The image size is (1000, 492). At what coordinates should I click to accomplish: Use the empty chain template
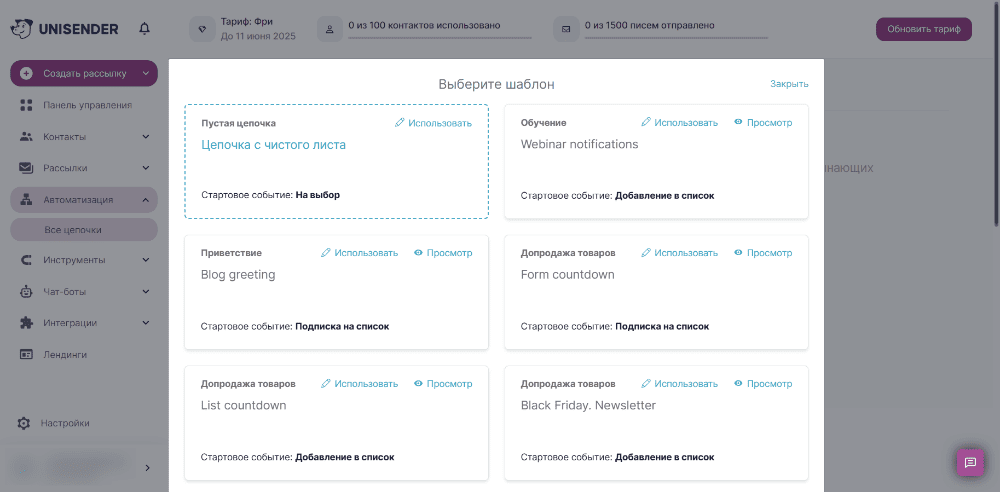(433, 123)
